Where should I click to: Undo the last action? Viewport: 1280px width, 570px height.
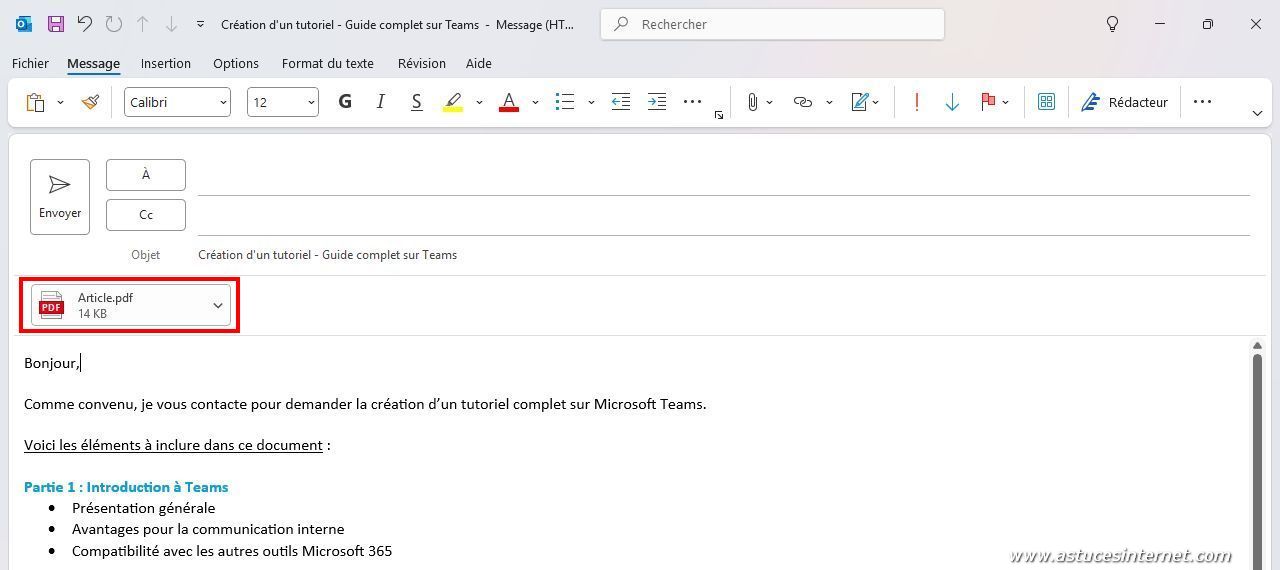click(x=85, y=24)
